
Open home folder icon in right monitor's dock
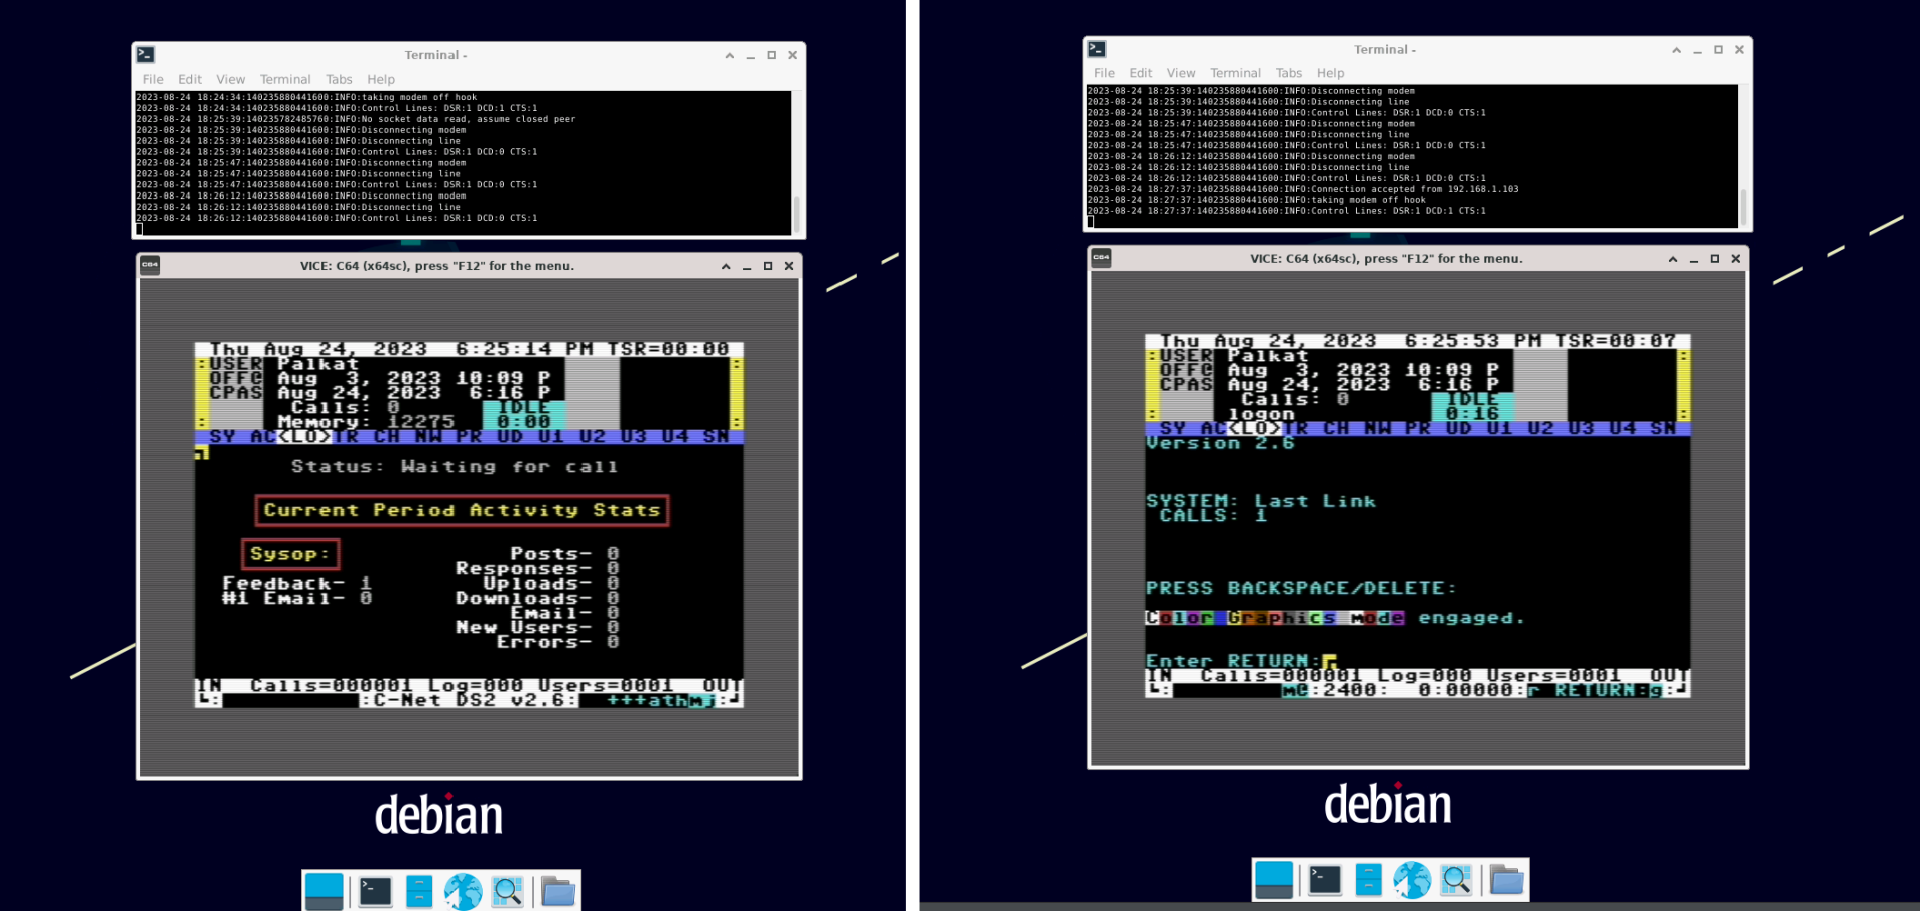pyautogui.click(x=1506, y=880)
